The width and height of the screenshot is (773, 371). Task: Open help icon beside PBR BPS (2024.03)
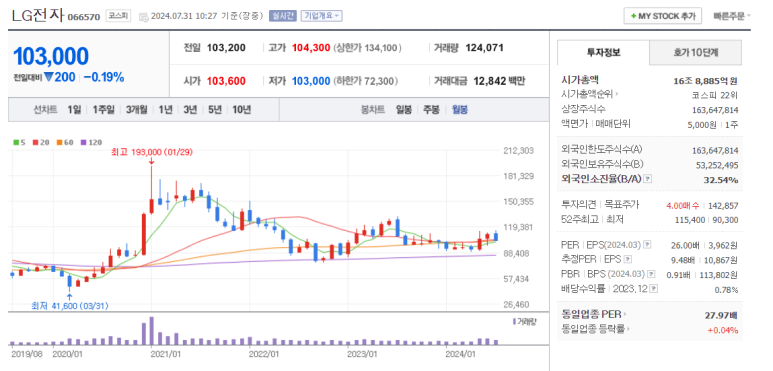[x=652, y=273]
